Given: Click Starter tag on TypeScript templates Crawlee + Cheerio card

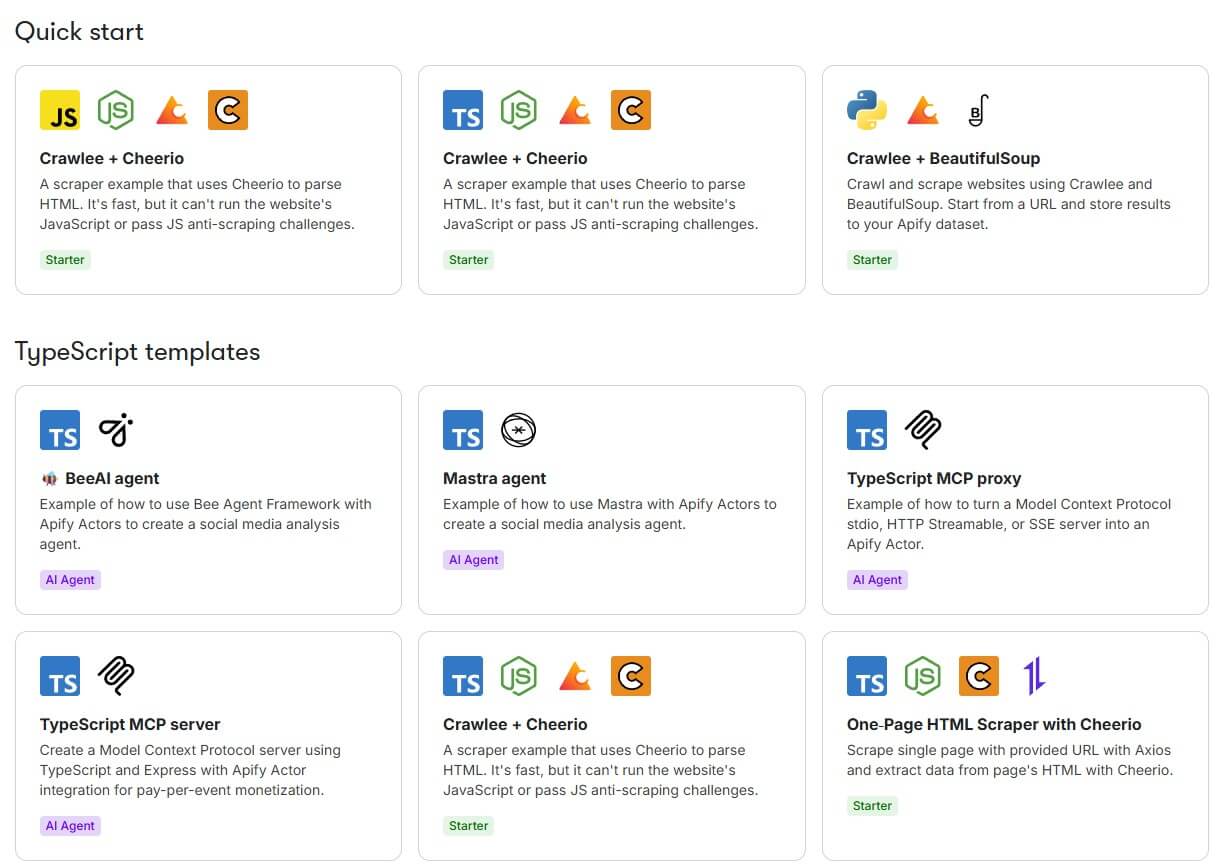Looking at the screenshot, I should [x=469, y=826].
